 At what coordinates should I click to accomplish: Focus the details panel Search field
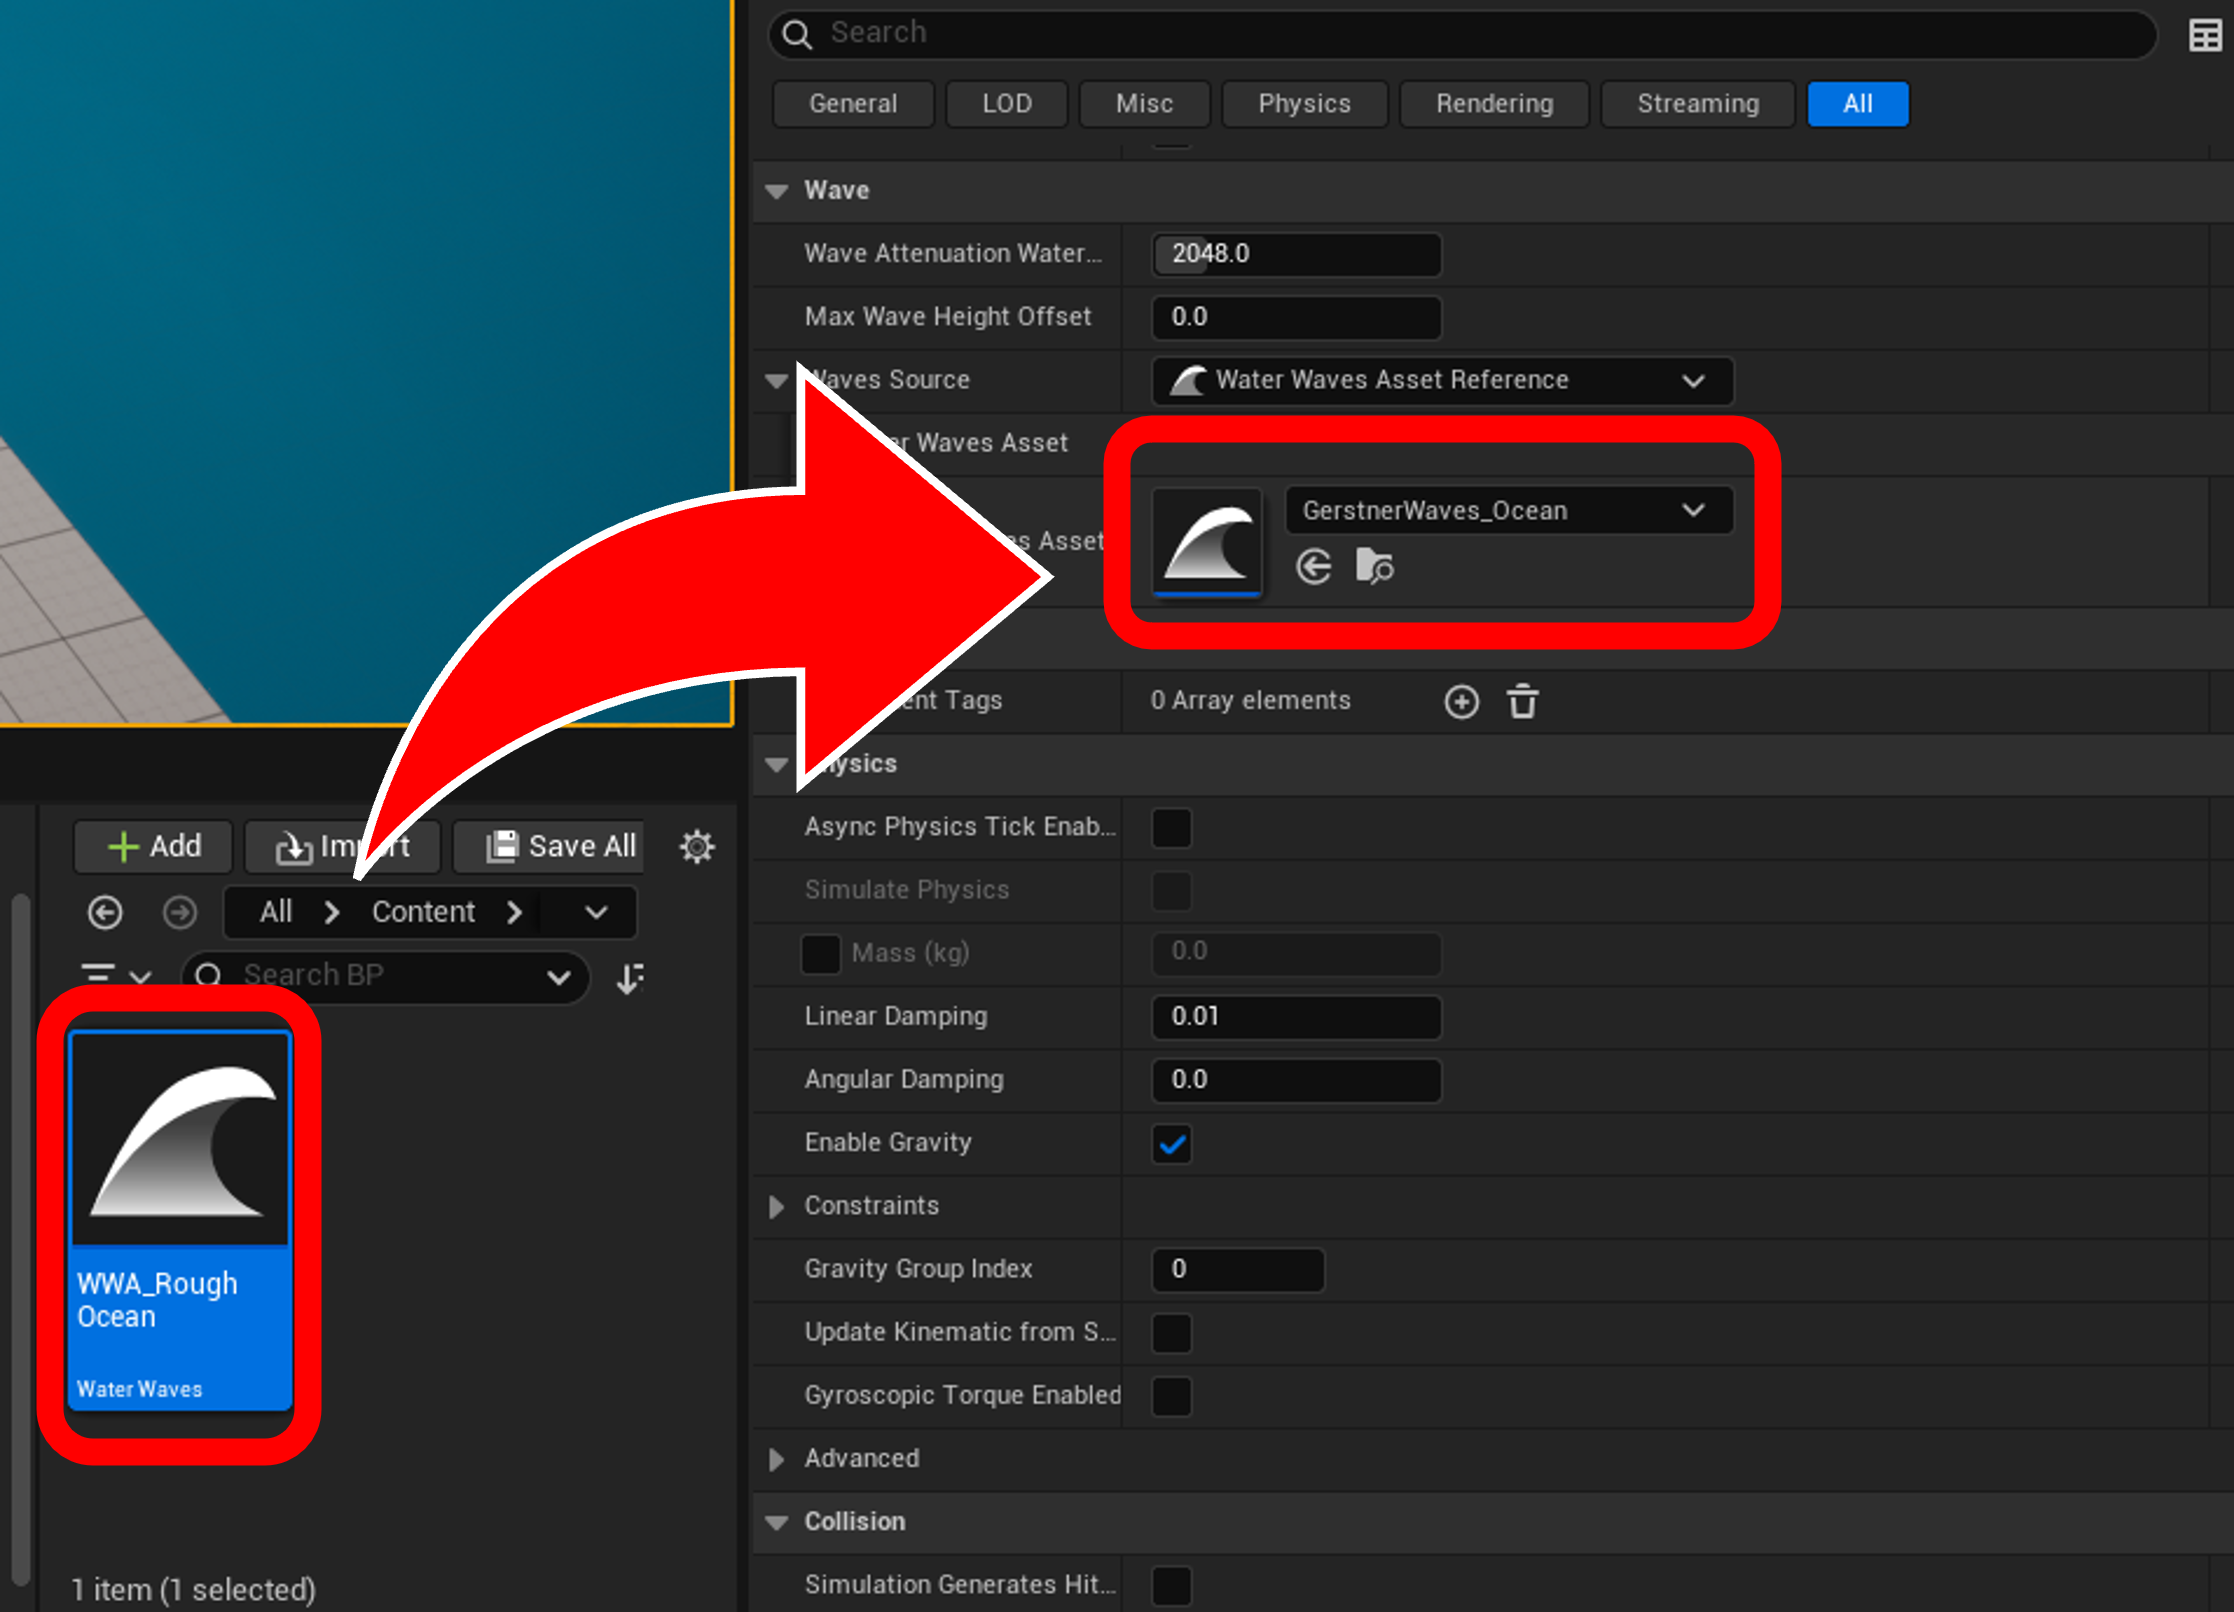[1461, 34]
